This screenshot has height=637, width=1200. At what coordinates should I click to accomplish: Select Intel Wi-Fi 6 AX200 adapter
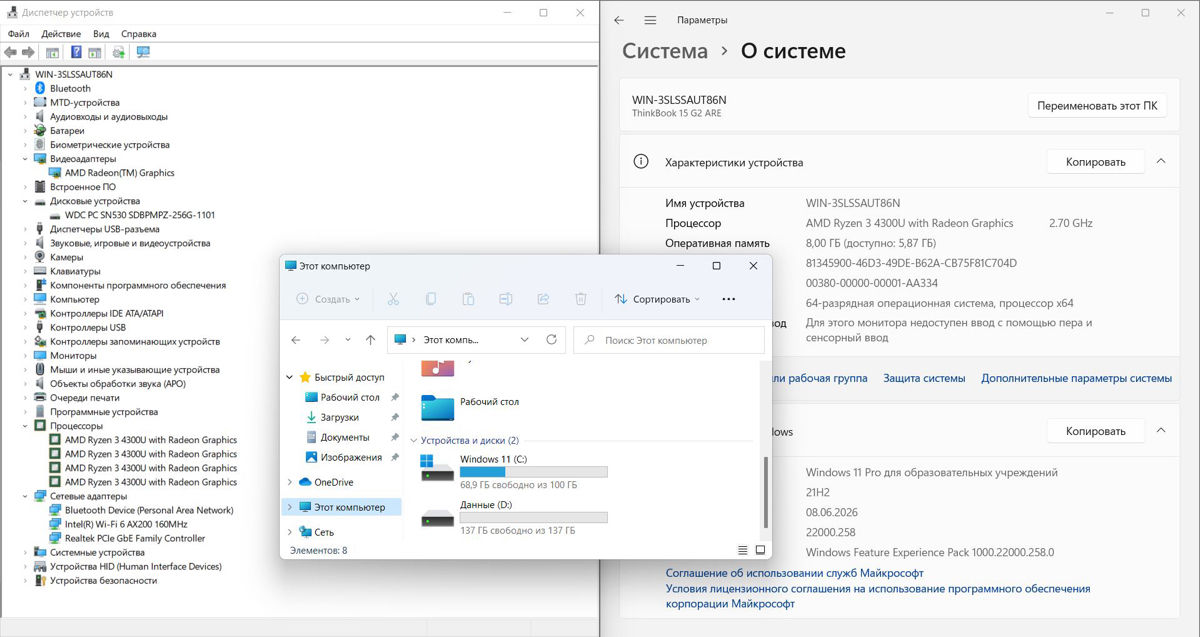[x=126, y=524]
